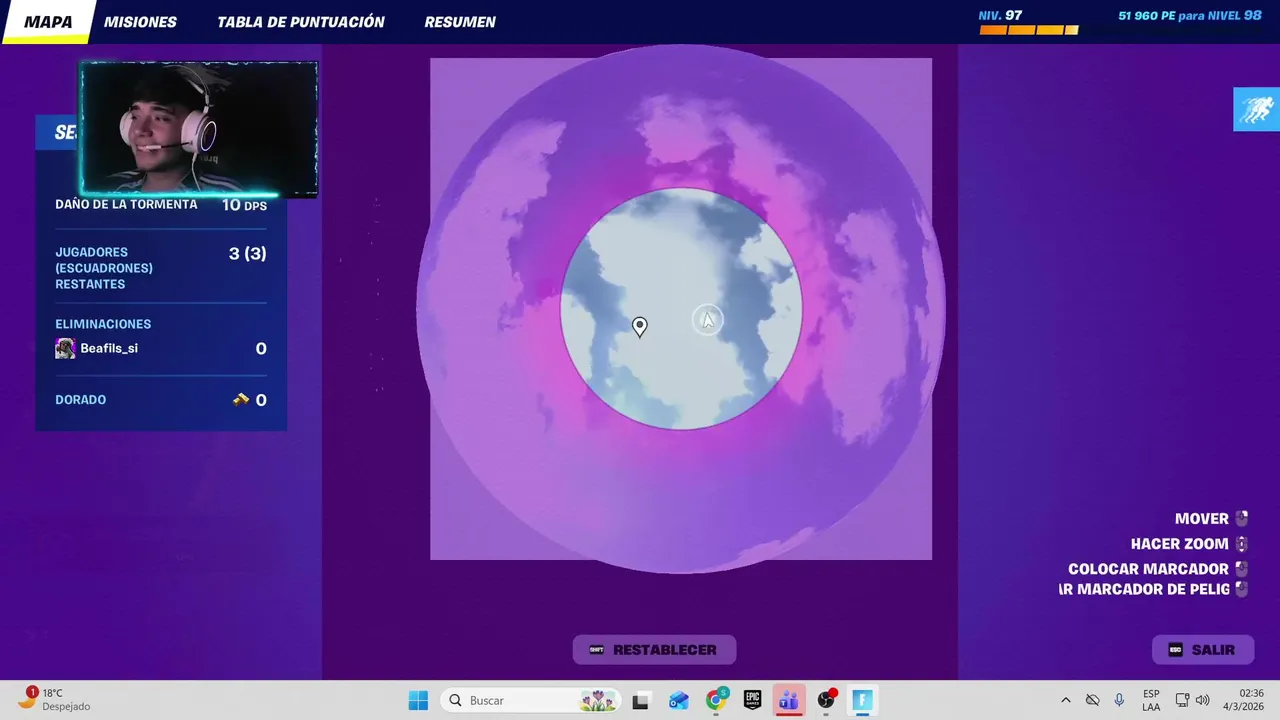Click the NIV. 97 level label

pos(1000,15)
